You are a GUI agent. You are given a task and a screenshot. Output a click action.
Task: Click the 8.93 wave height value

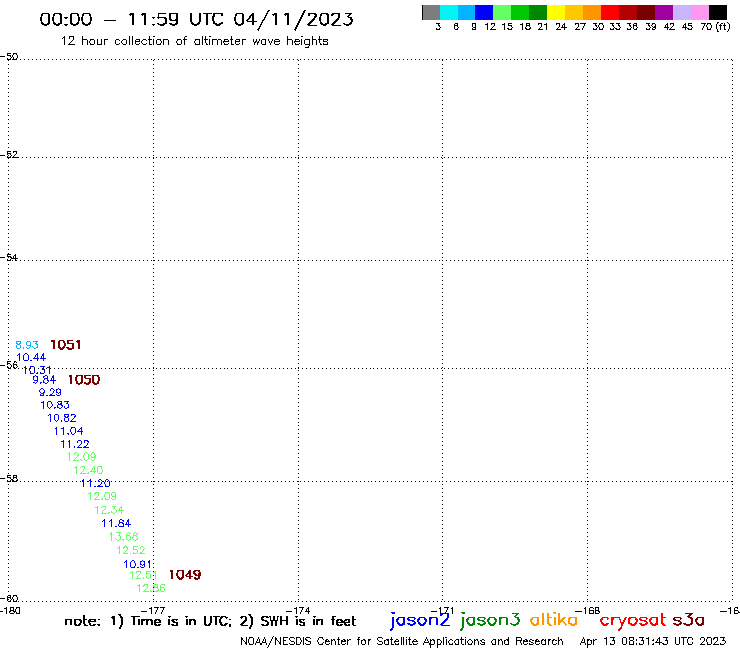27,345
